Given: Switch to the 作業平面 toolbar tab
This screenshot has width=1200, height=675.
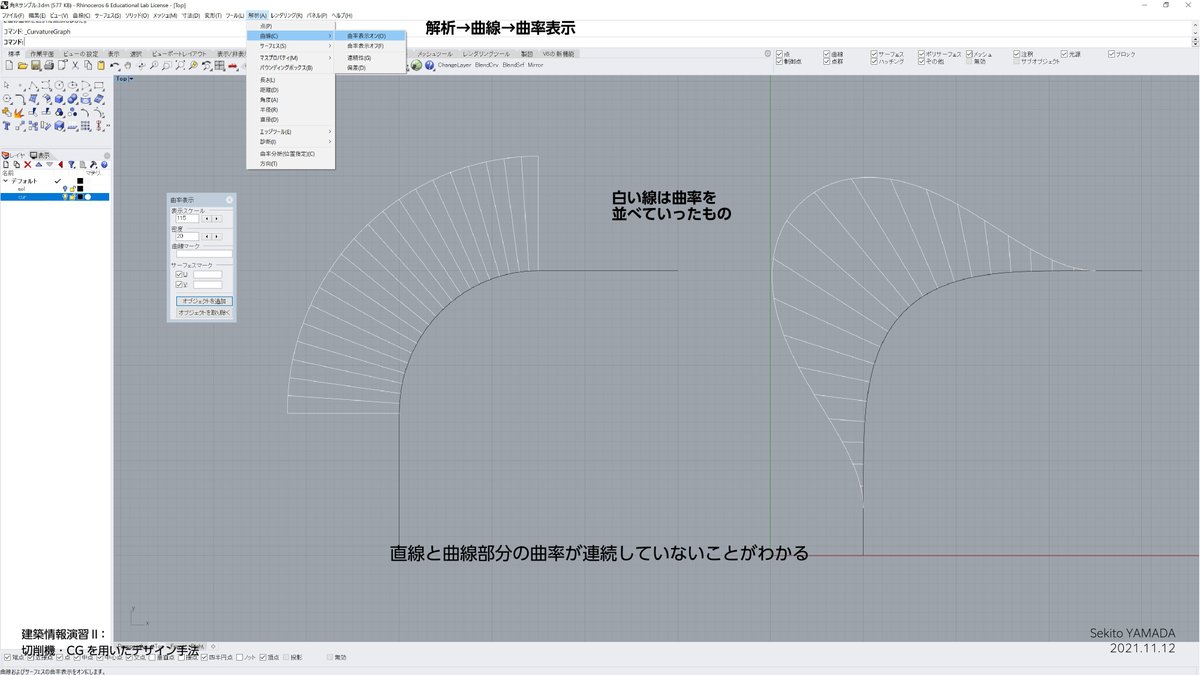Looking at the screenshot, I should [x=42, y=54].
